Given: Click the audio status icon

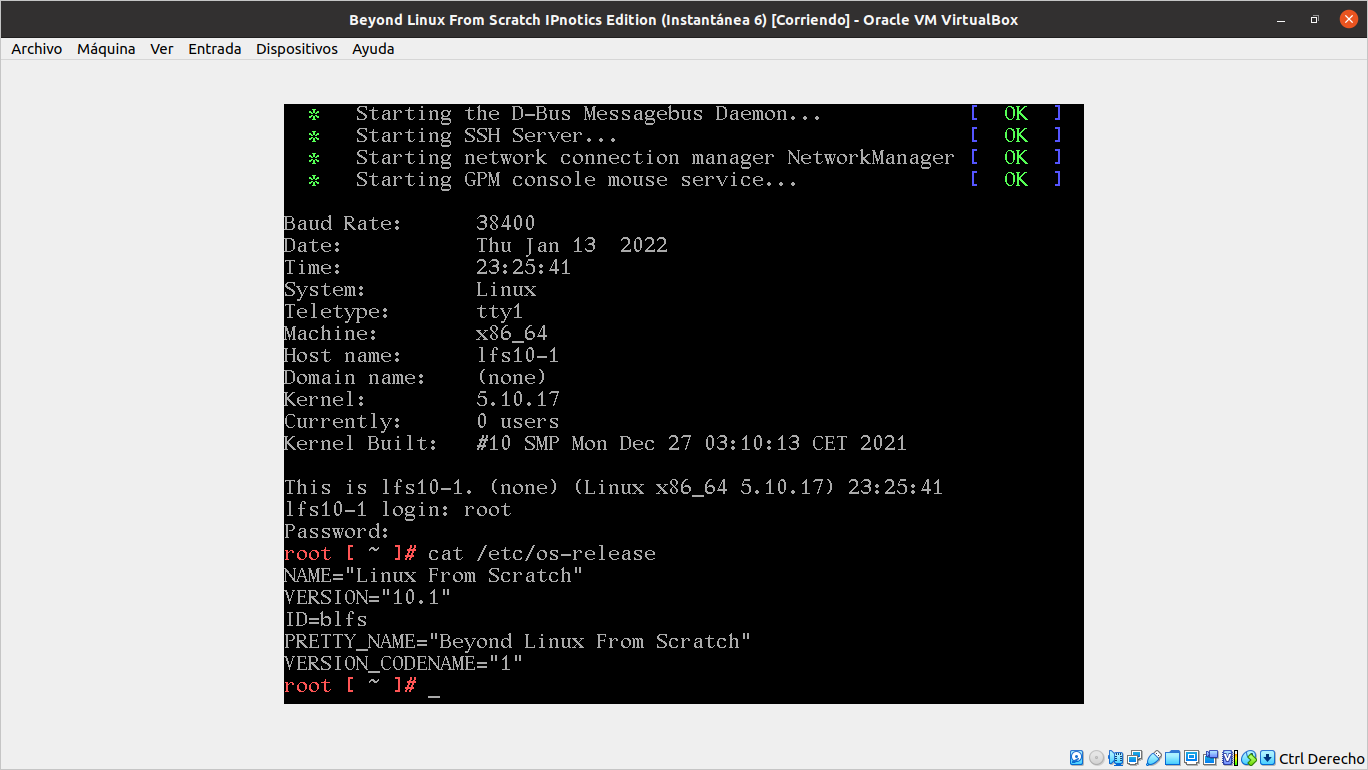Looking at the screenshot, I should (1116, 758).
